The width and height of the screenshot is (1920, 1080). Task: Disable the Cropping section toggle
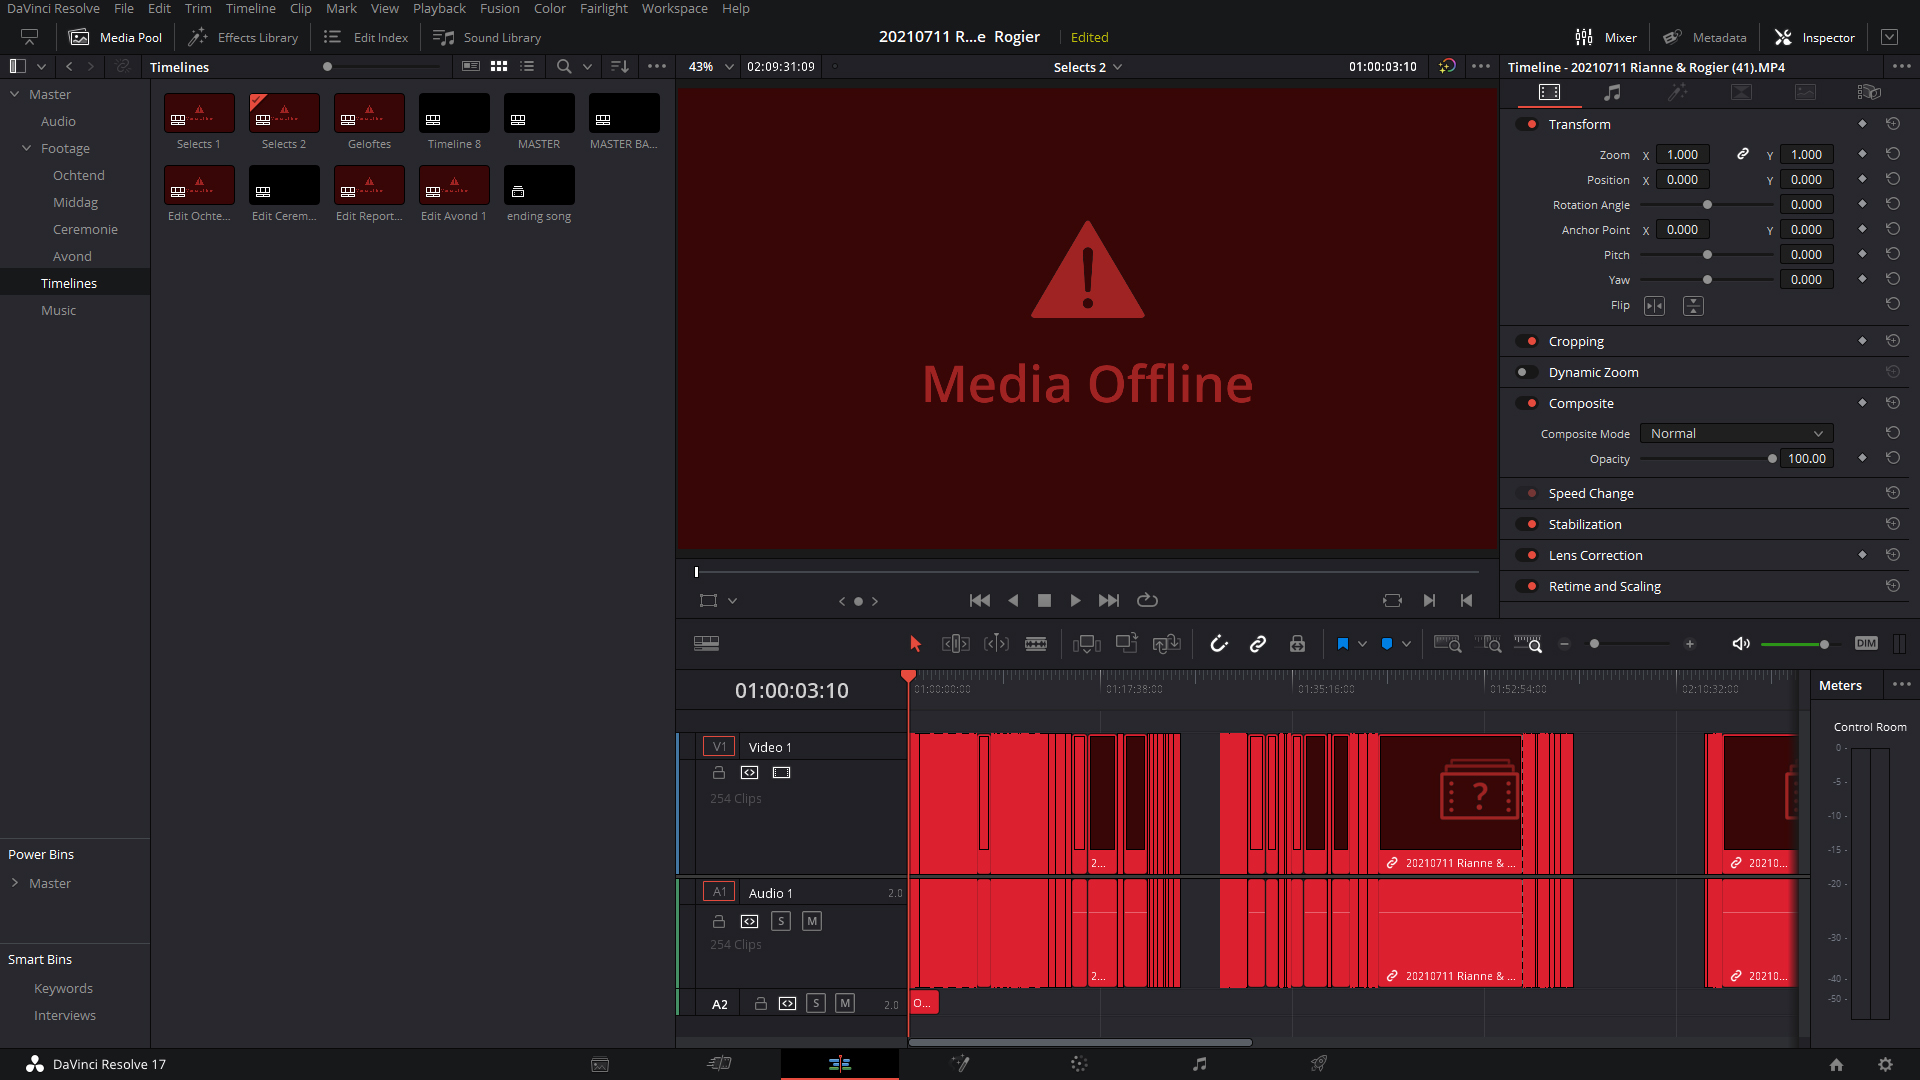[1527, 341]
